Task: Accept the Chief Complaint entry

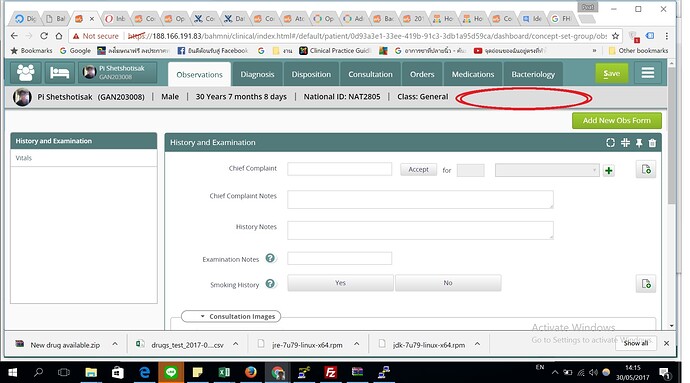Action: [418, 169]
